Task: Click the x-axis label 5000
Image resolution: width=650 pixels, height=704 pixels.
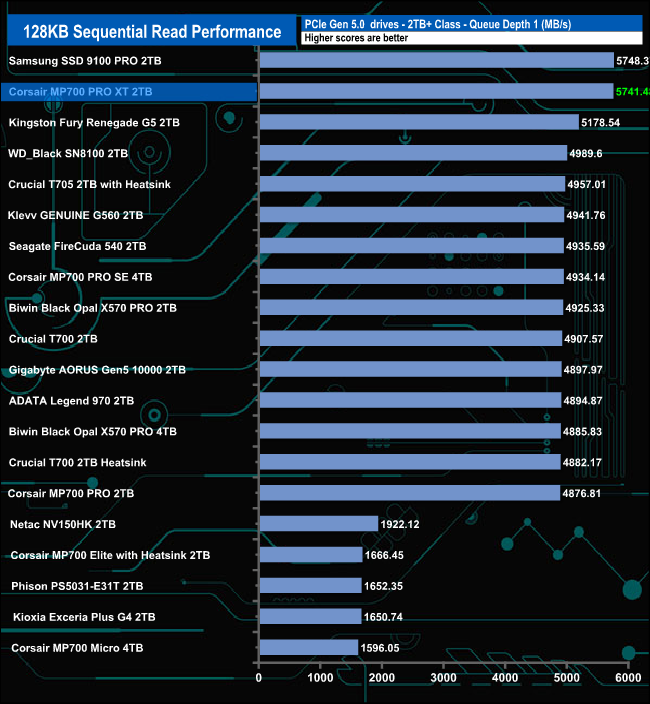Action: [567, 678]
